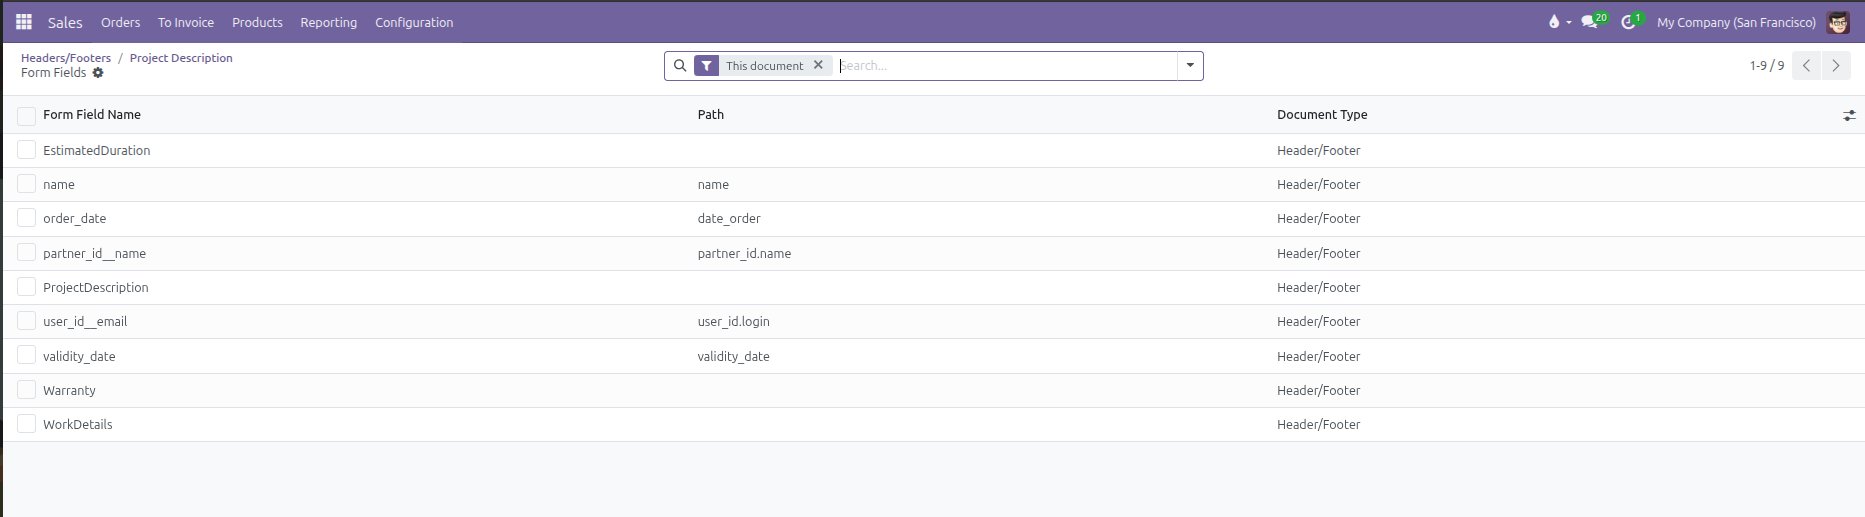Sort by Form Field Name column

tap(92, 115)
